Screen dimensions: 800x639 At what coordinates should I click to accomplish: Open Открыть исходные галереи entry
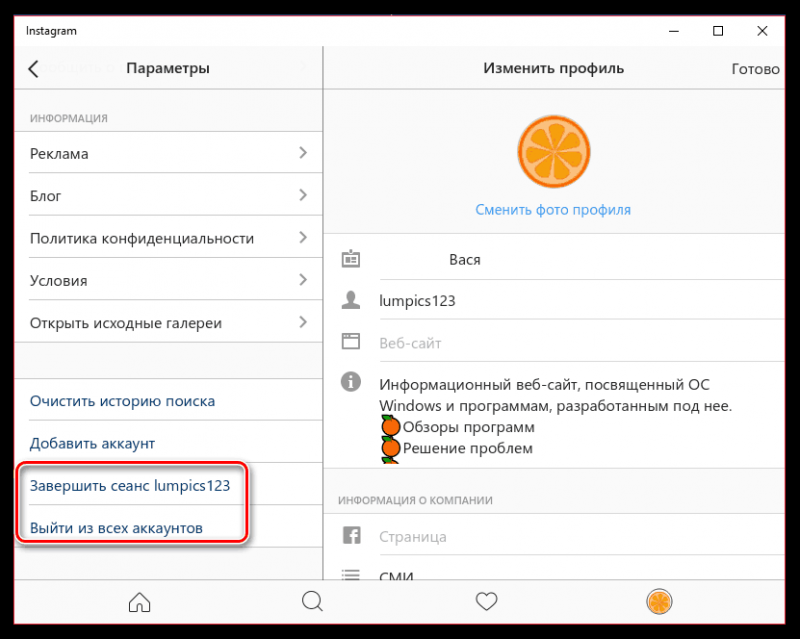168,323
